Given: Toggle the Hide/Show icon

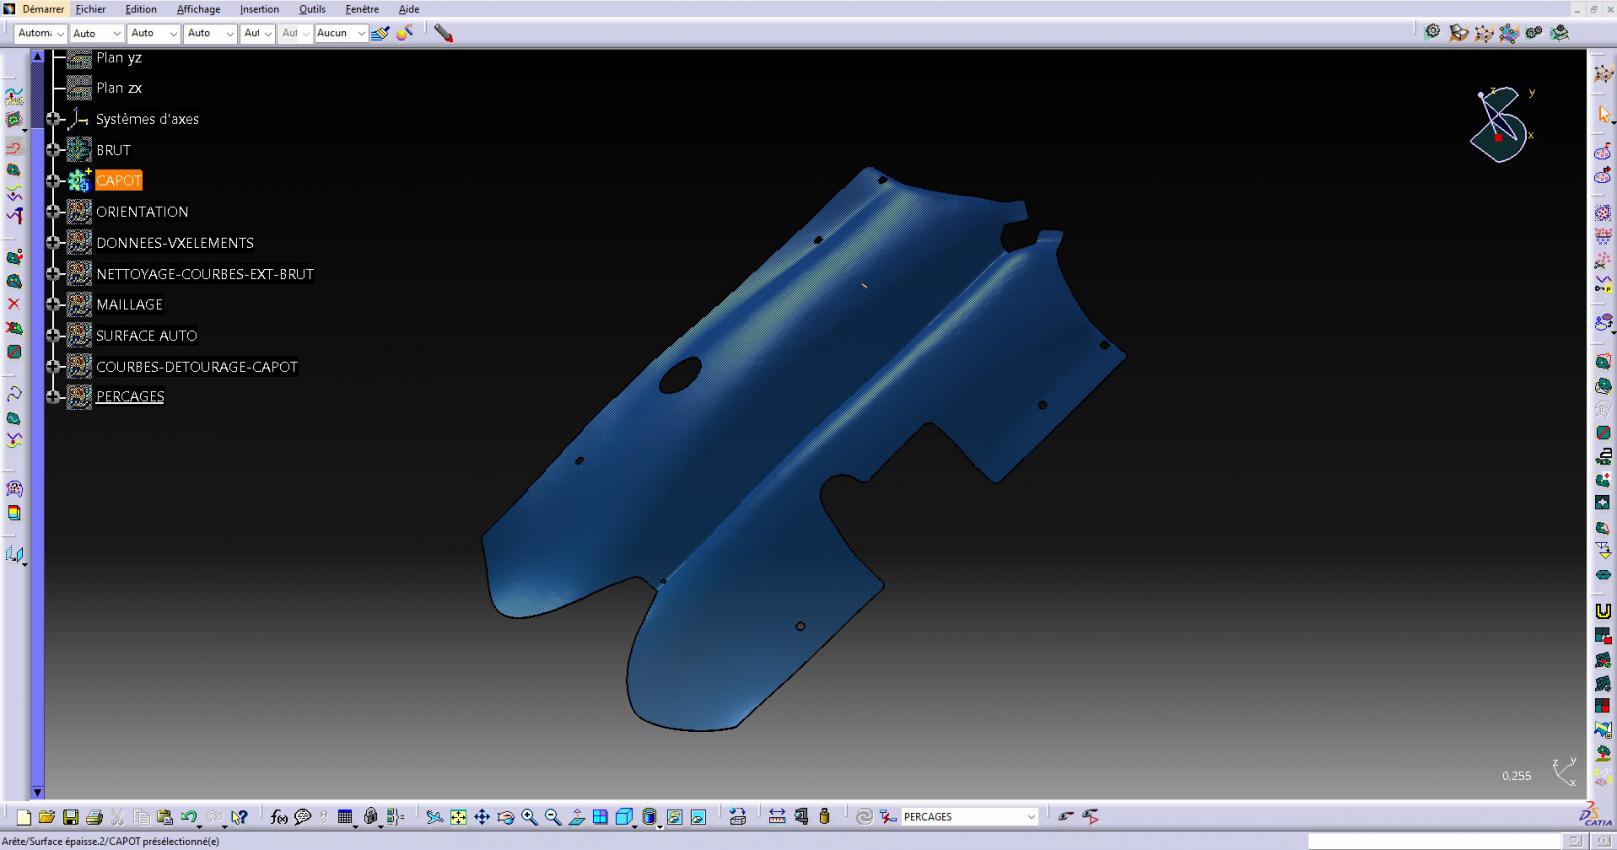Looking at the screenshot, I should click(674, 817).
